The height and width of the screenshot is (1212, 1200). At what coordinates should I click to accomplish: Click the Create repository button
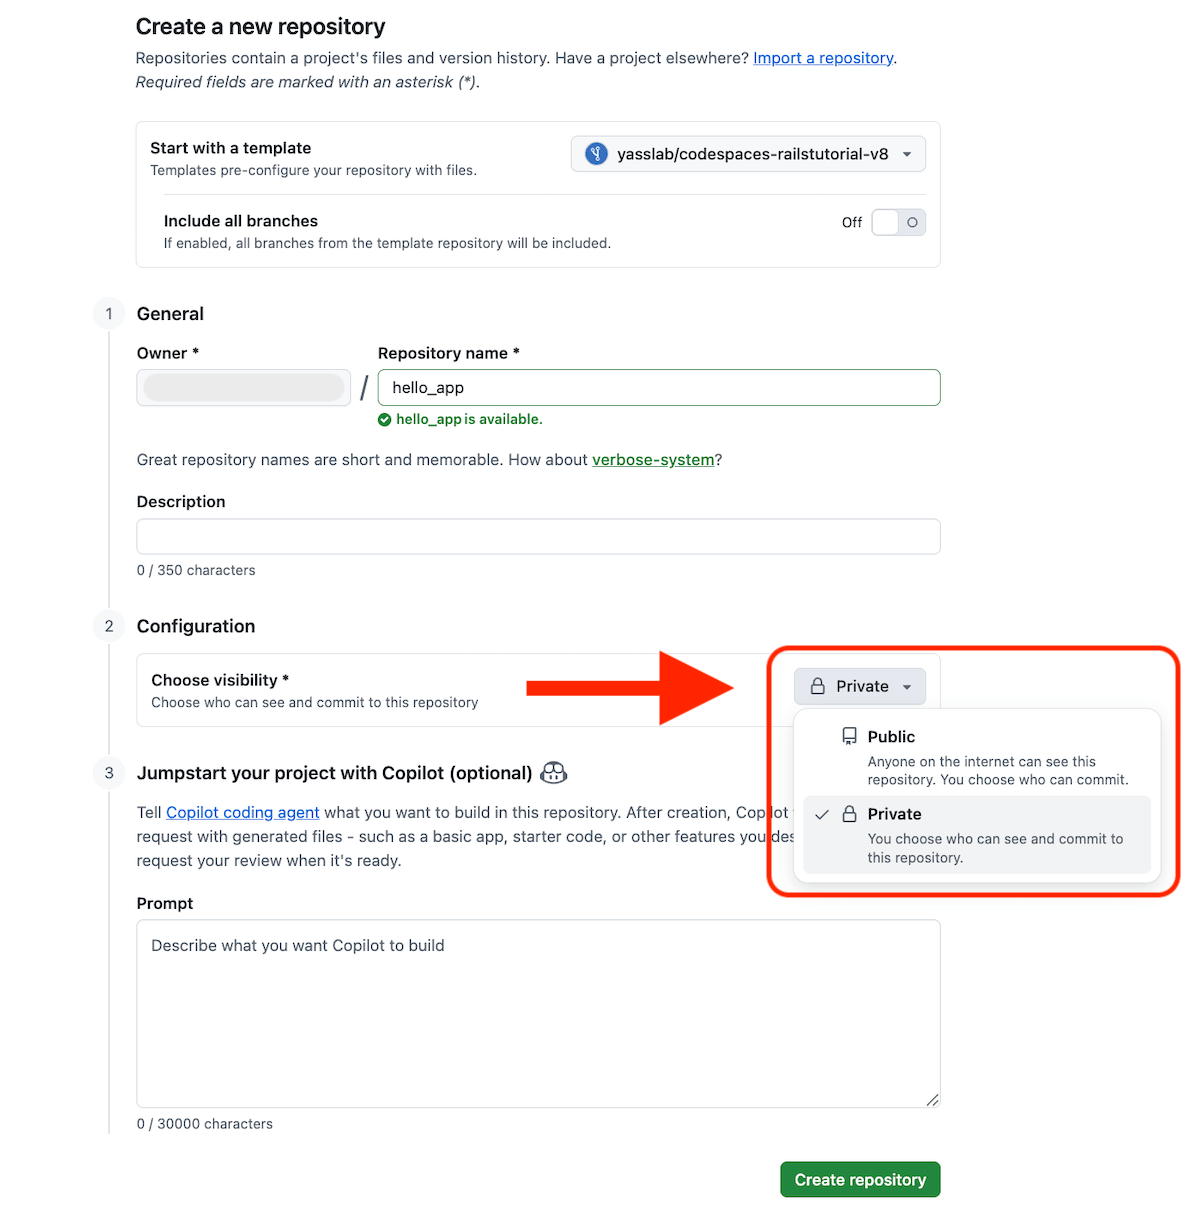point(860,1180)
